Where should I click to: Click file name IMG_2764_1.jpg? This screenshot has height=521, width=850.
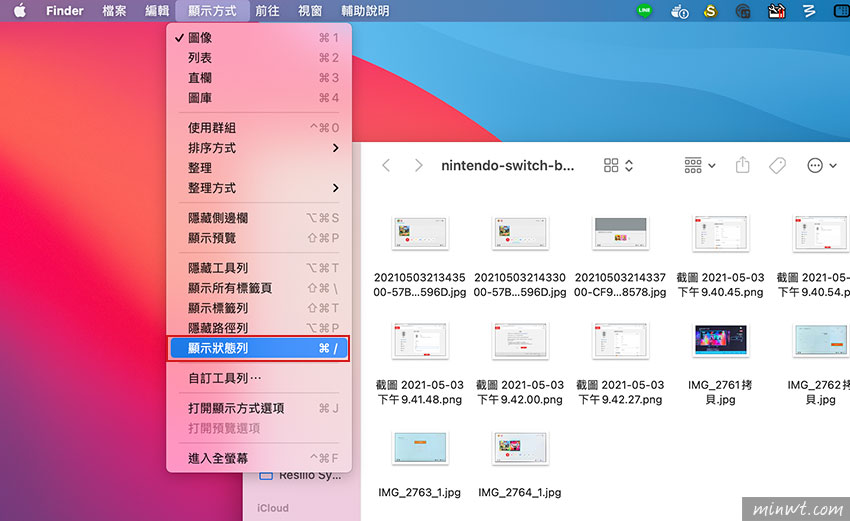(x=520, y=492)
